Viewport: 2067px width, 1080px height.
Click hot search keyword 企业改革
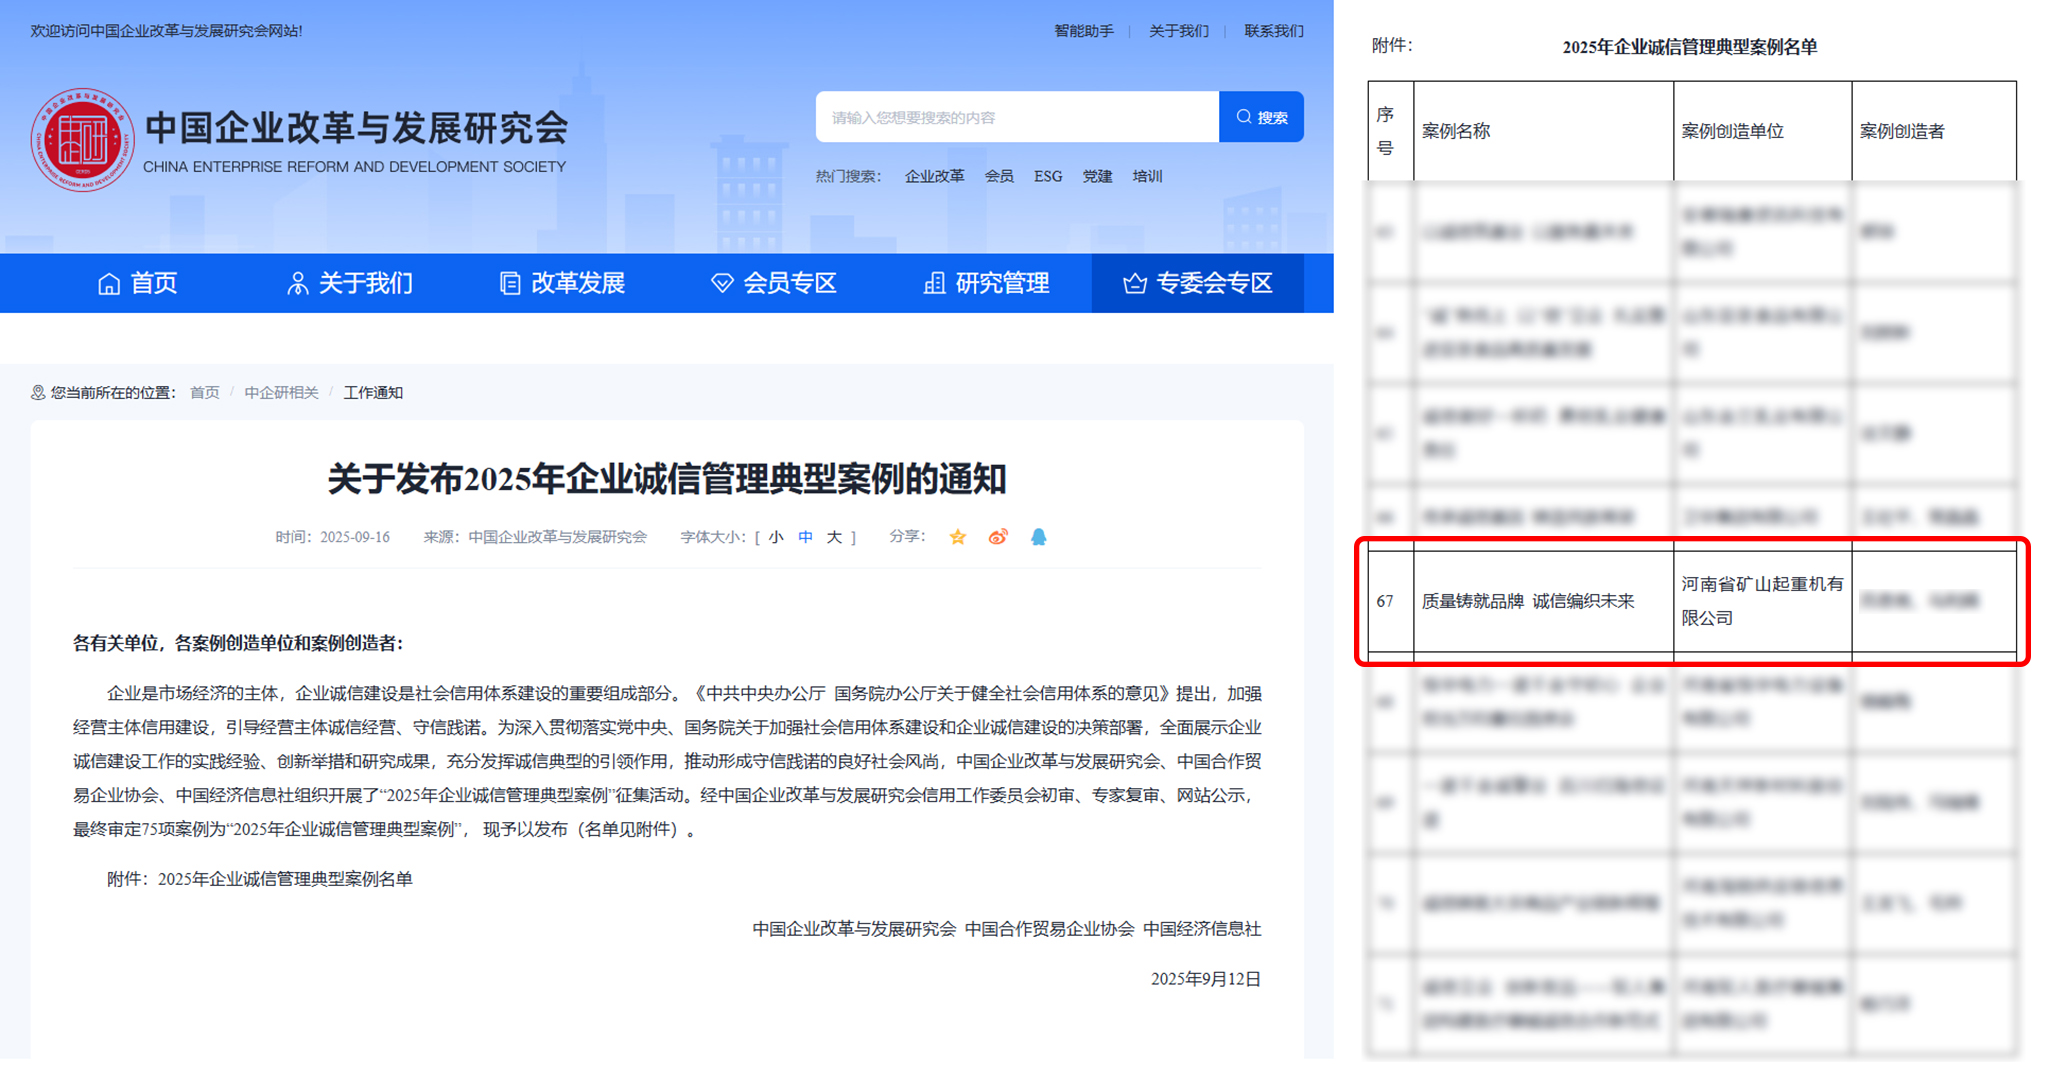click(934, 176)
